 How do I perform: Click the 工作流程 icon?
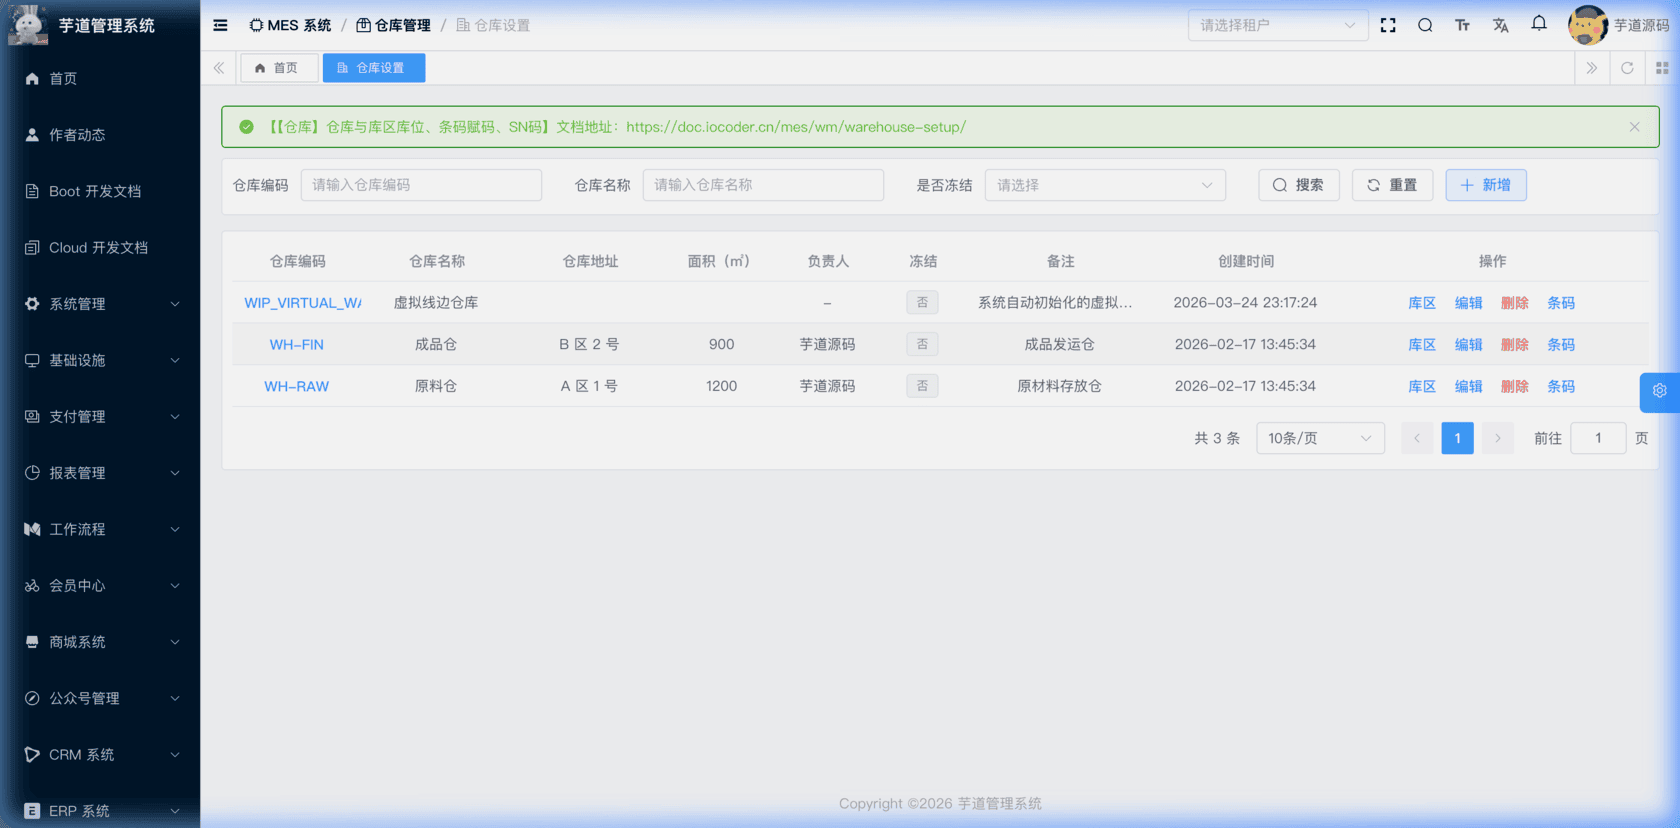coord(32,529)
